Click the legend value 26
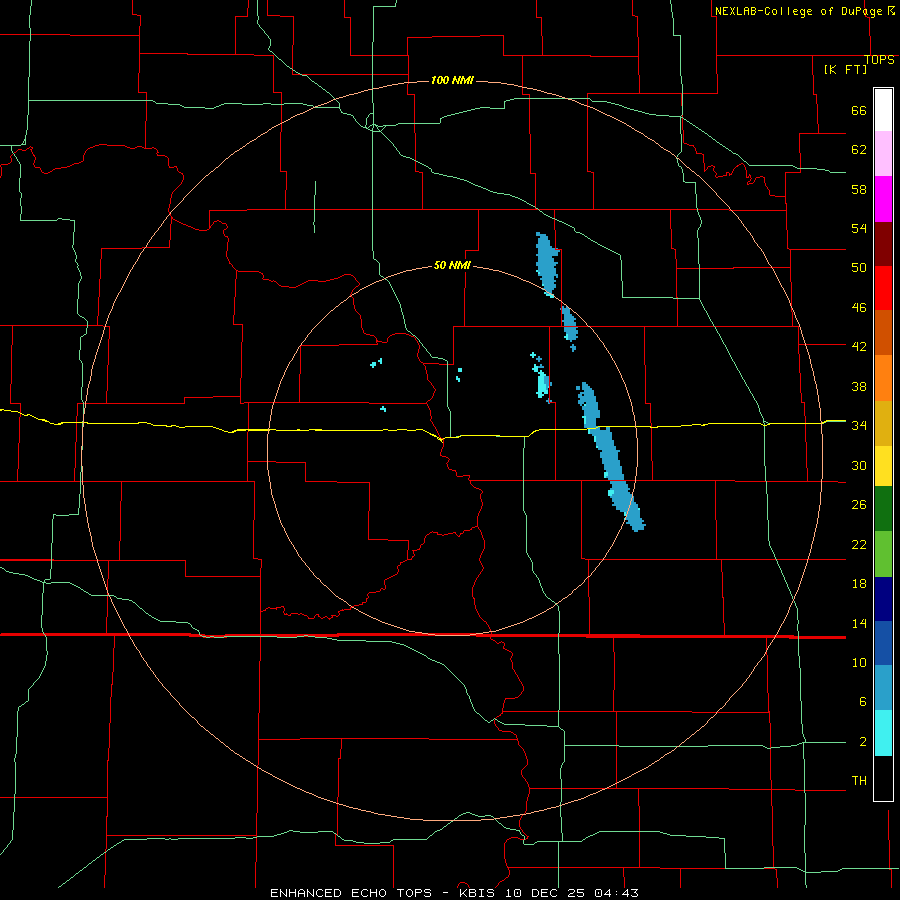Viewport: 900px width, 900px height. [859, 505]
